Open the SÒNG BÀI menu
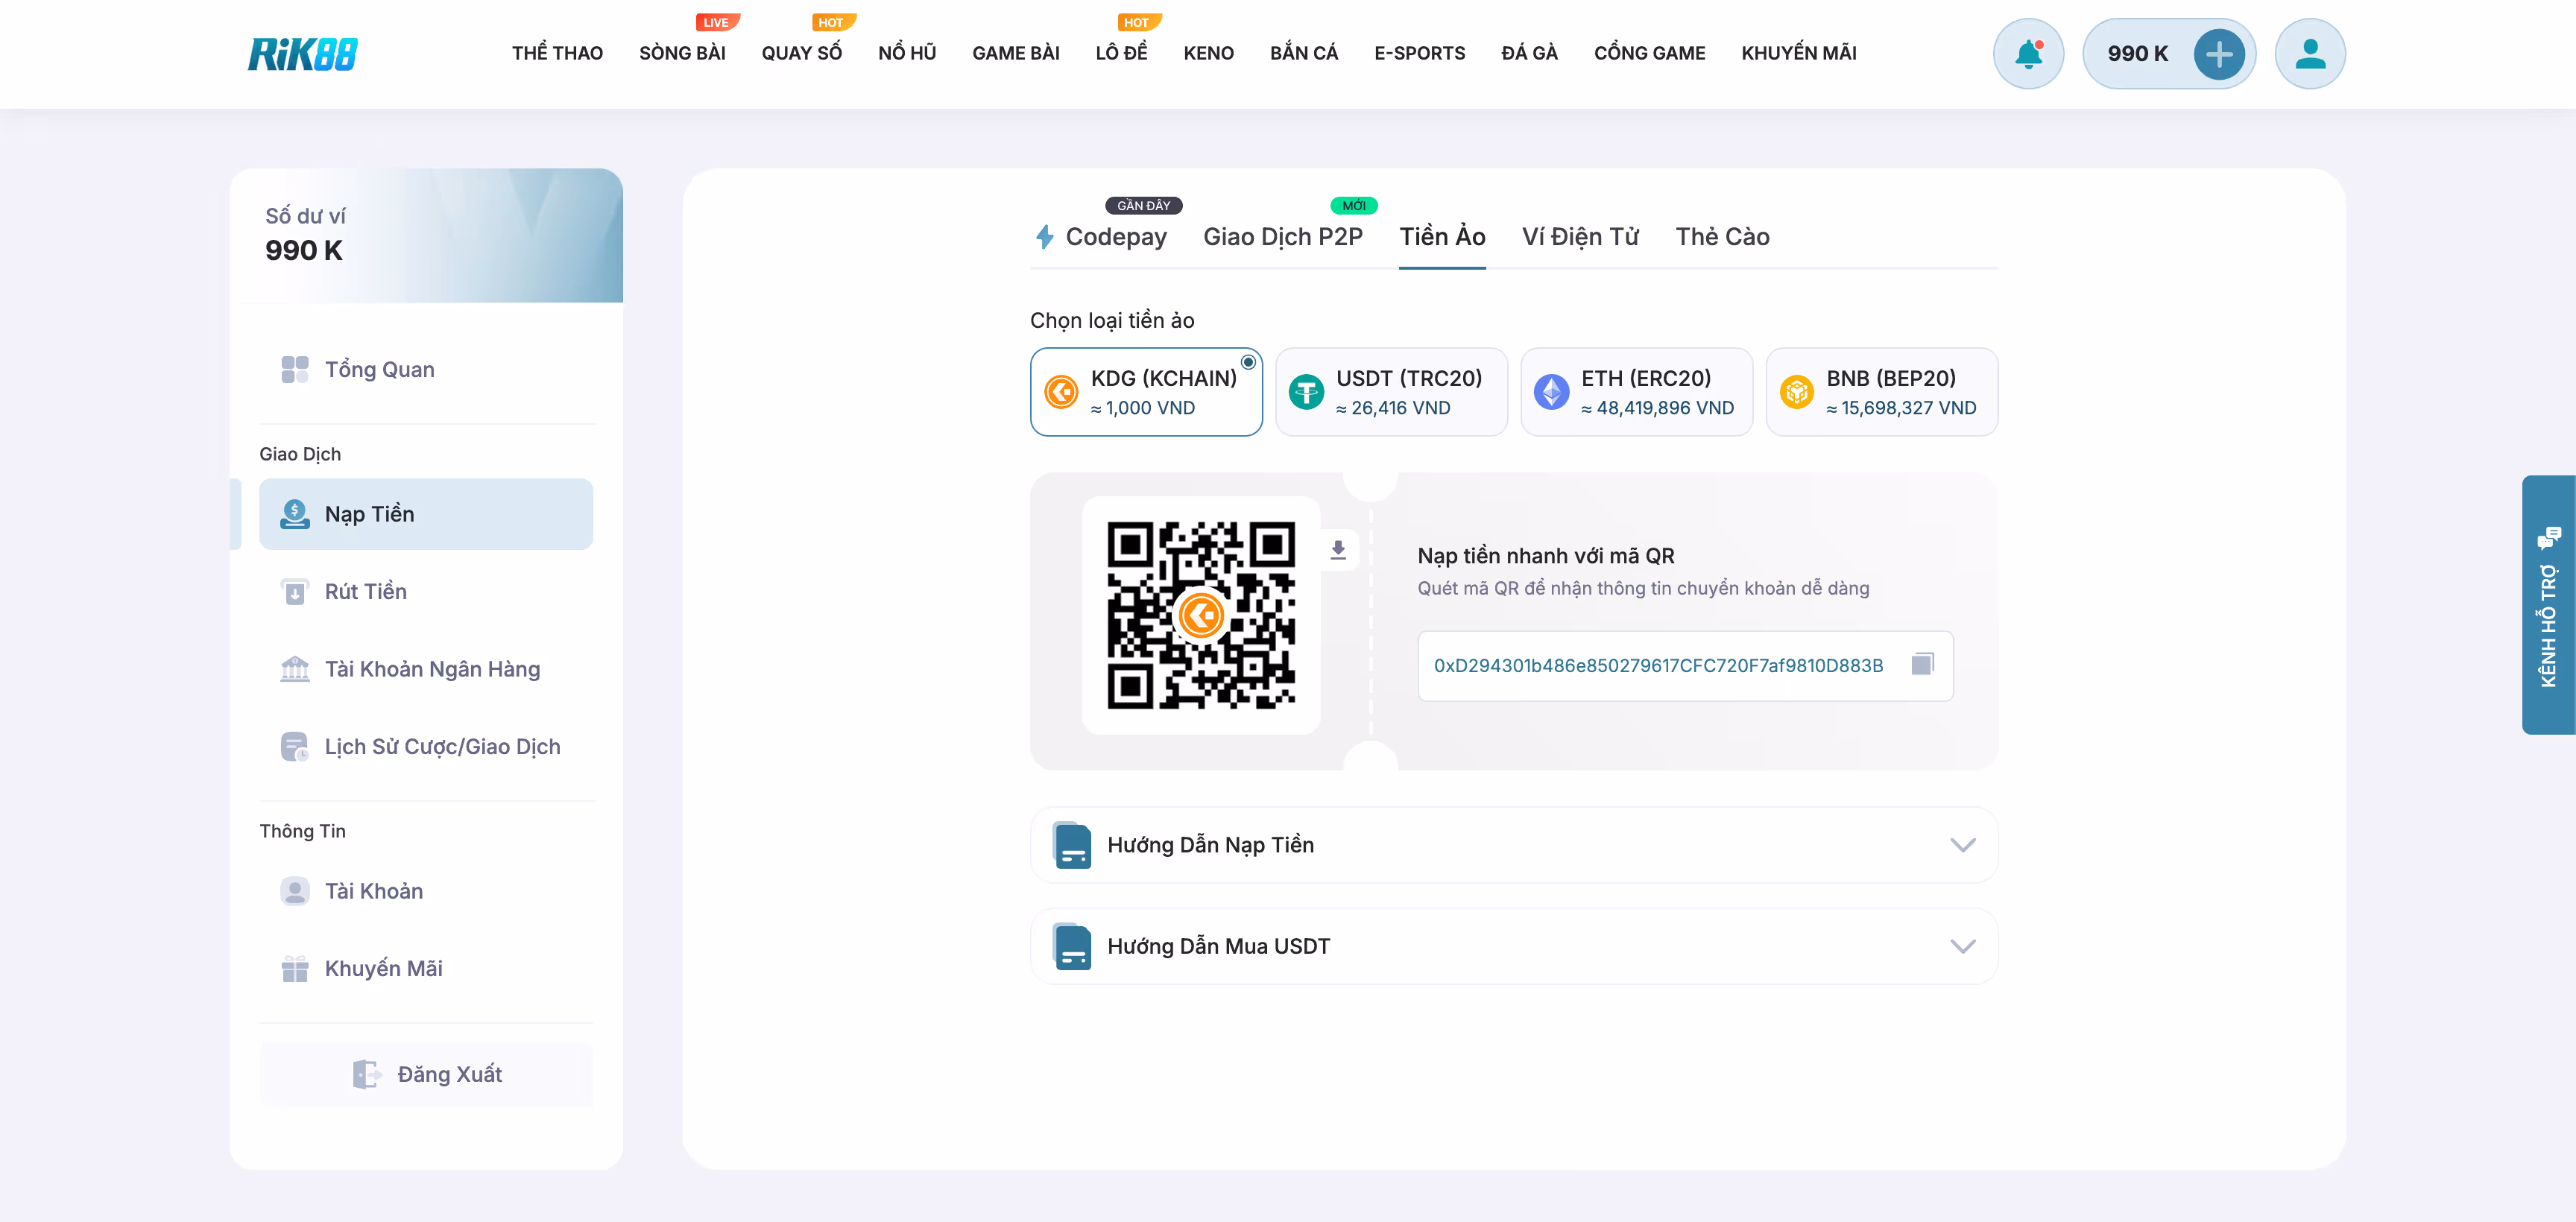Viewport: 2576px width, 1222px height. 682,53
